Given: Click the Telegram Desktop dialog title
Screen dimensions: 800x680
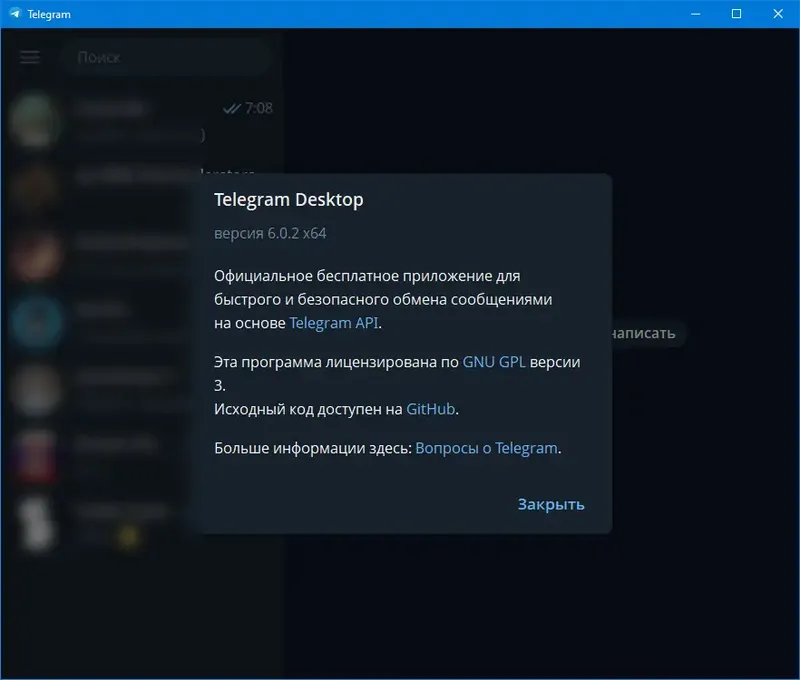Looking at the screenshot, I should pyautogui.click(x=289, y=199).
